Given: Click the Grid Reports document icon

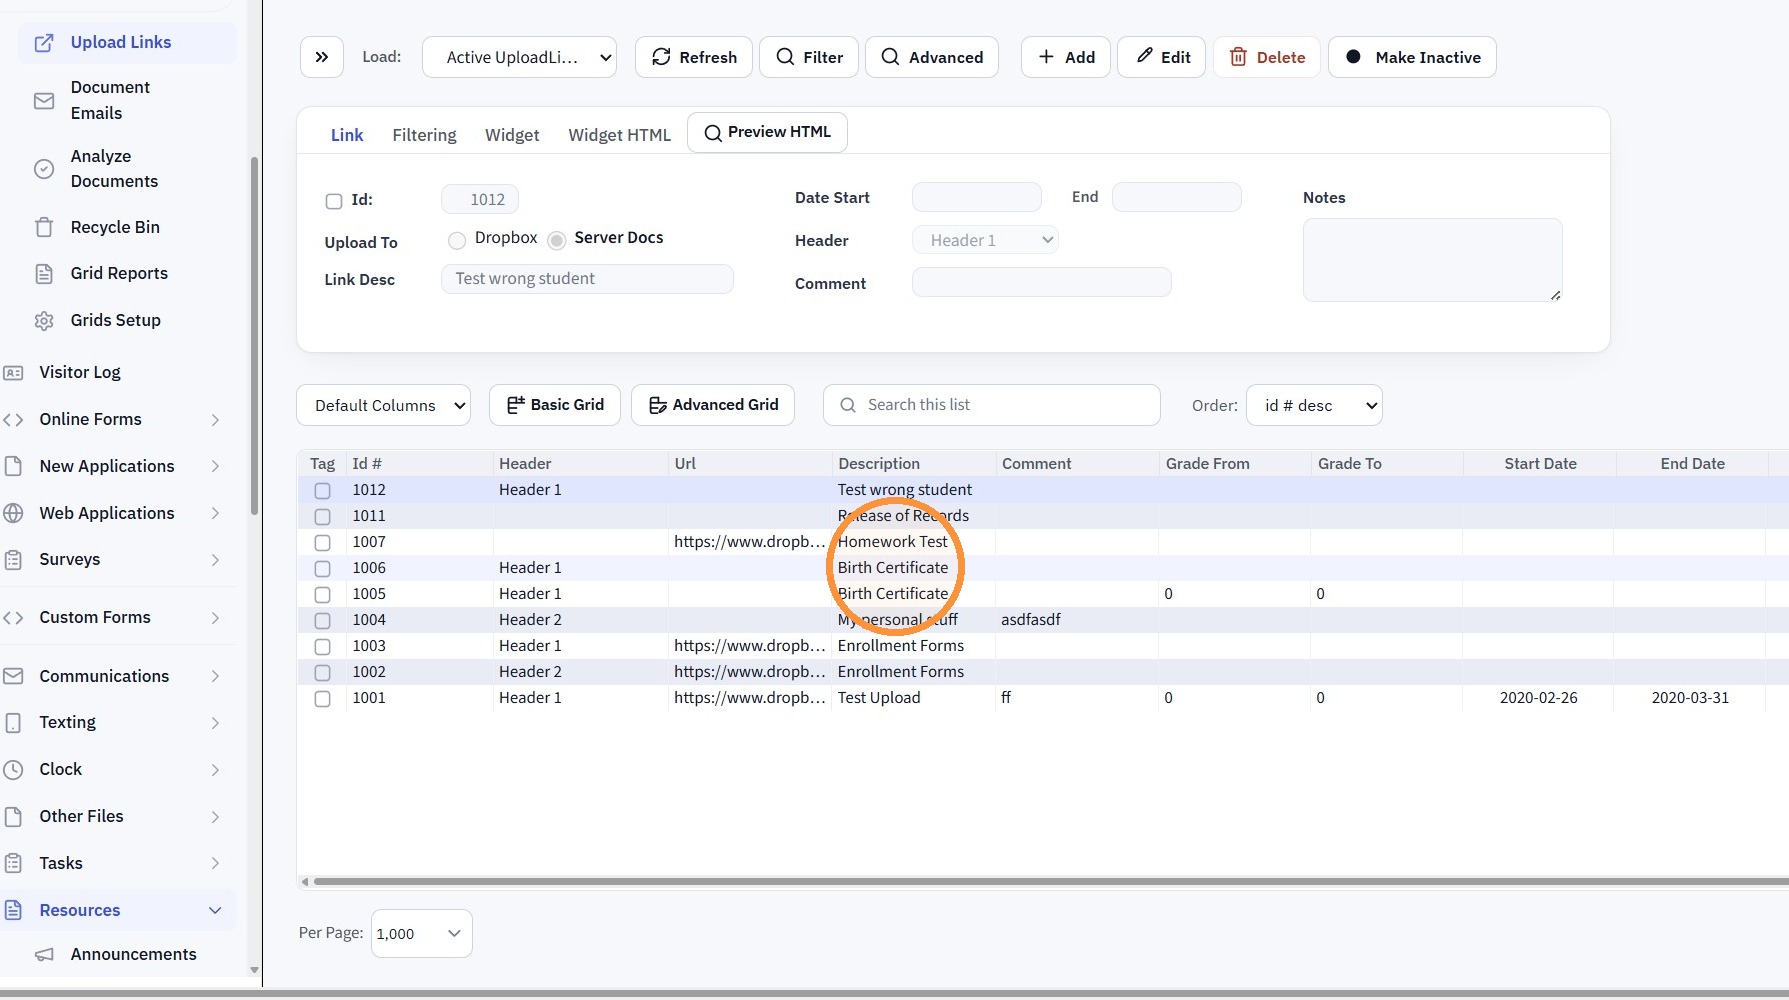Looking at the screenshot, I should point(44,274).
